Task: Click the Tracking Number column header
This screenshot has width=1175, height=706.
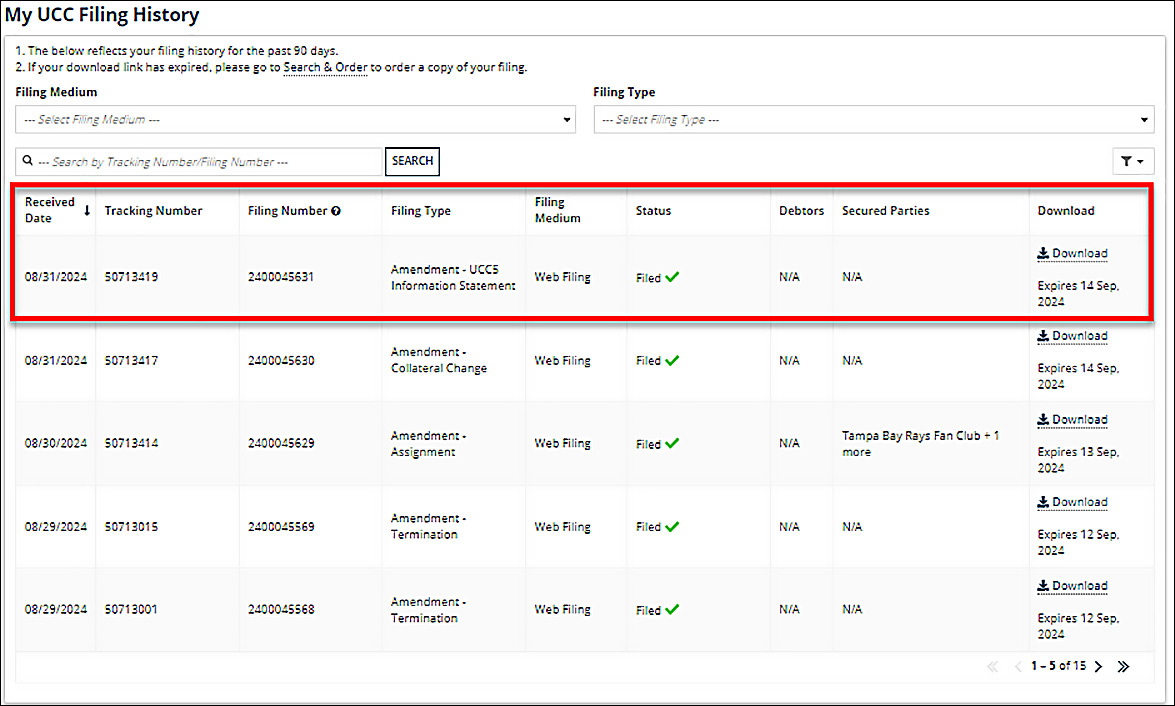Action: (x=153, y=211)
